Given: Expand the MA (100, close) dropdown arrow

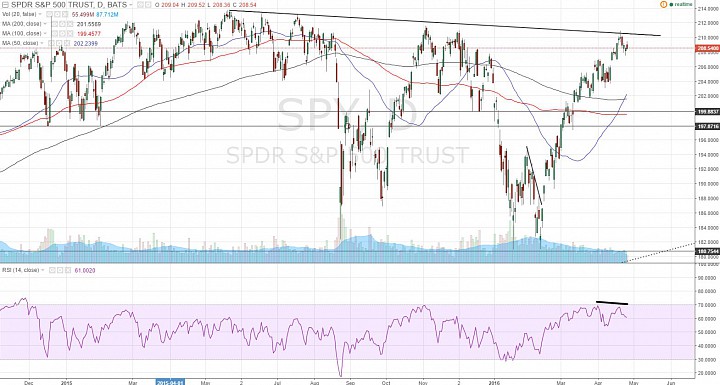Looking at the screenshot, I should pyautogui.click(x=45, y=34).
